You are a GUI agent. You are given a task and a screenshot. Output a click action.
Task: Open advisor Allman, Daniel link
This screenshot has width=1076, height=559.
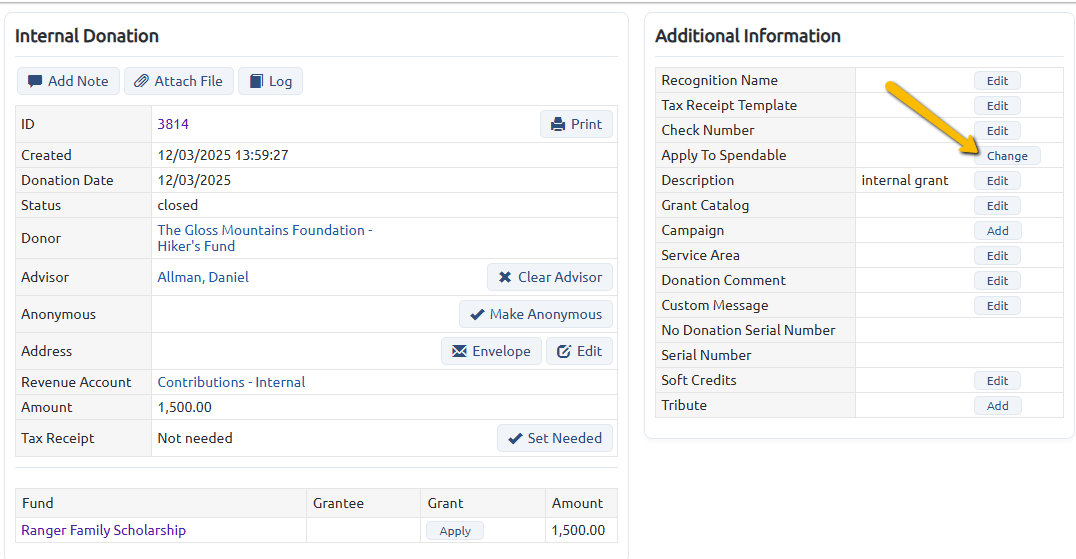click(203, 277)
